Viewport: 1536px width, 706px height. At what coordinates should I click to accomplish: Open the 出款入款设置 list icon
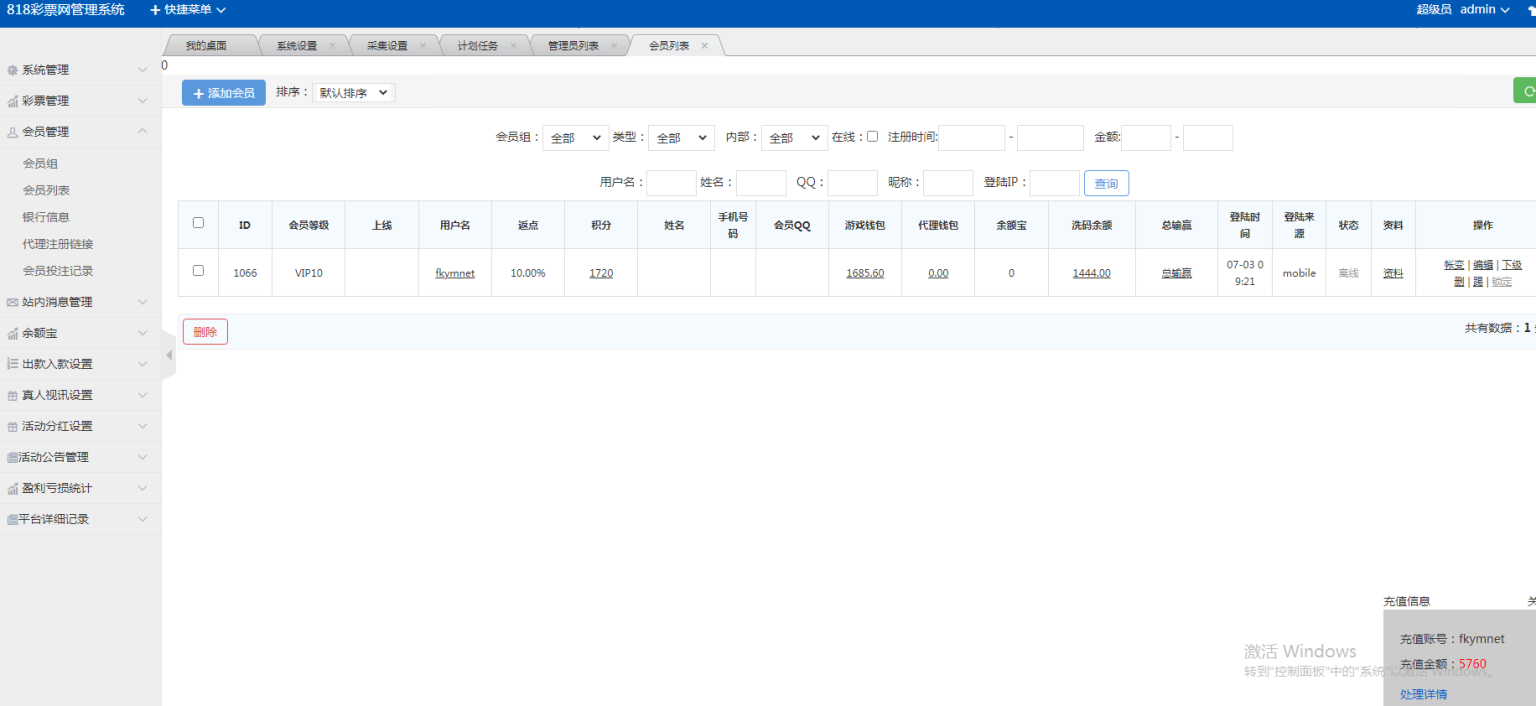click(x=15, y=364)
